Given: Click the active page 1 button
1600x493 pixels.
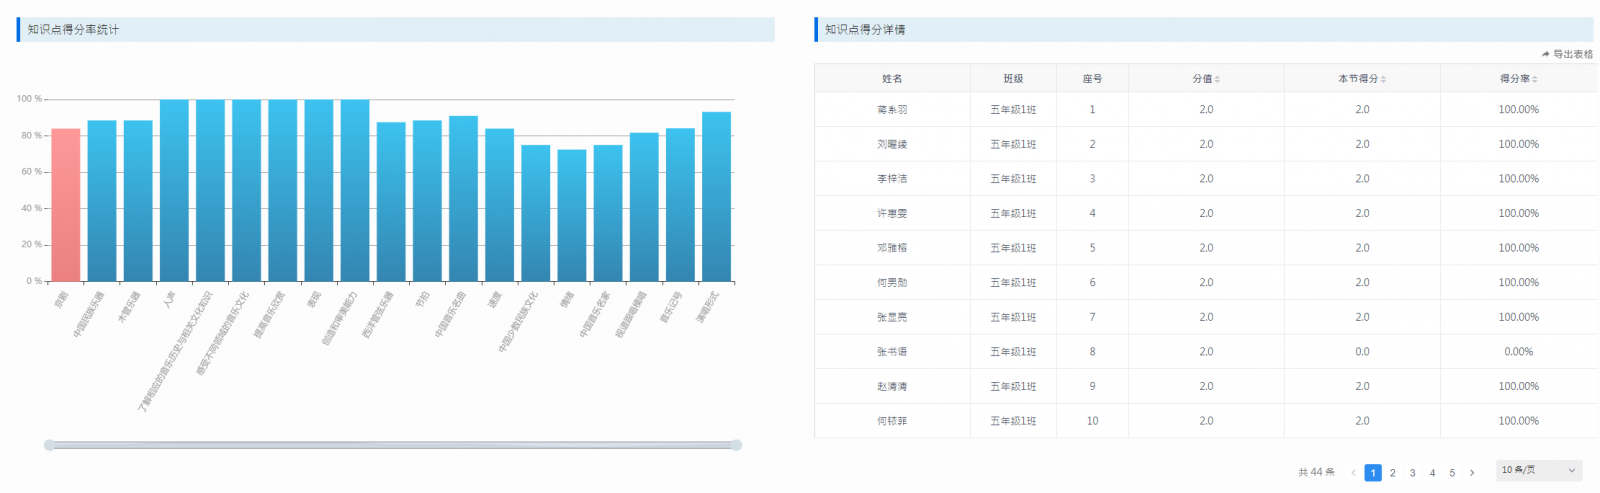Looking at the screenshot, I should tap(1373, 473).
